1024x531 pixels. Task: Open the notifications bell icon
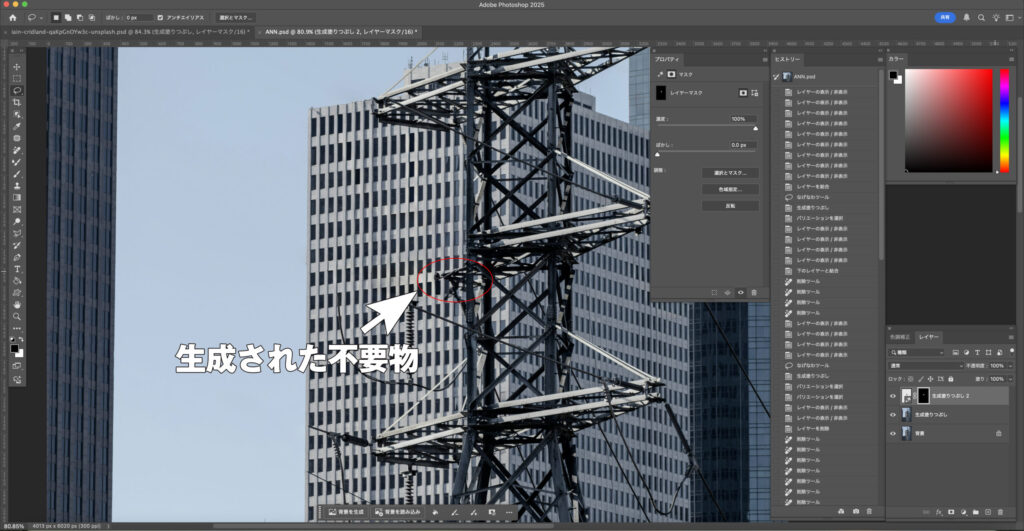pos(967,18)
